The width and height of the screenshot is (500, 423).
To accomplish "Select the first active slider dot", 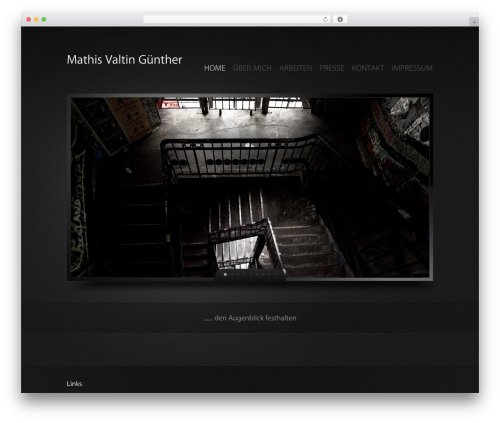I will point(225,274).
